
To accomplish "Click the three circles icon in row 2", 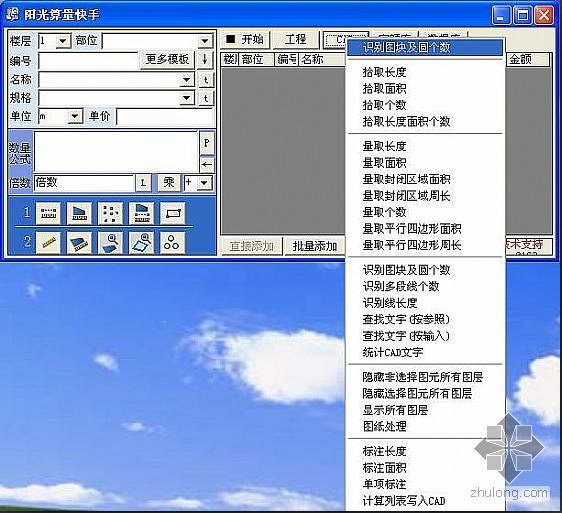I will [x=173, y=243].
